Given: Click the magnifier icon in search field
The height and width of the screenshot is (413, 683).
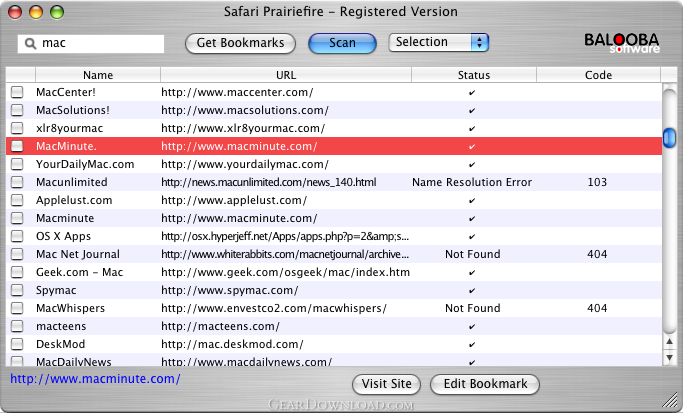Looking at the screenshot, I should coord(30,44).
